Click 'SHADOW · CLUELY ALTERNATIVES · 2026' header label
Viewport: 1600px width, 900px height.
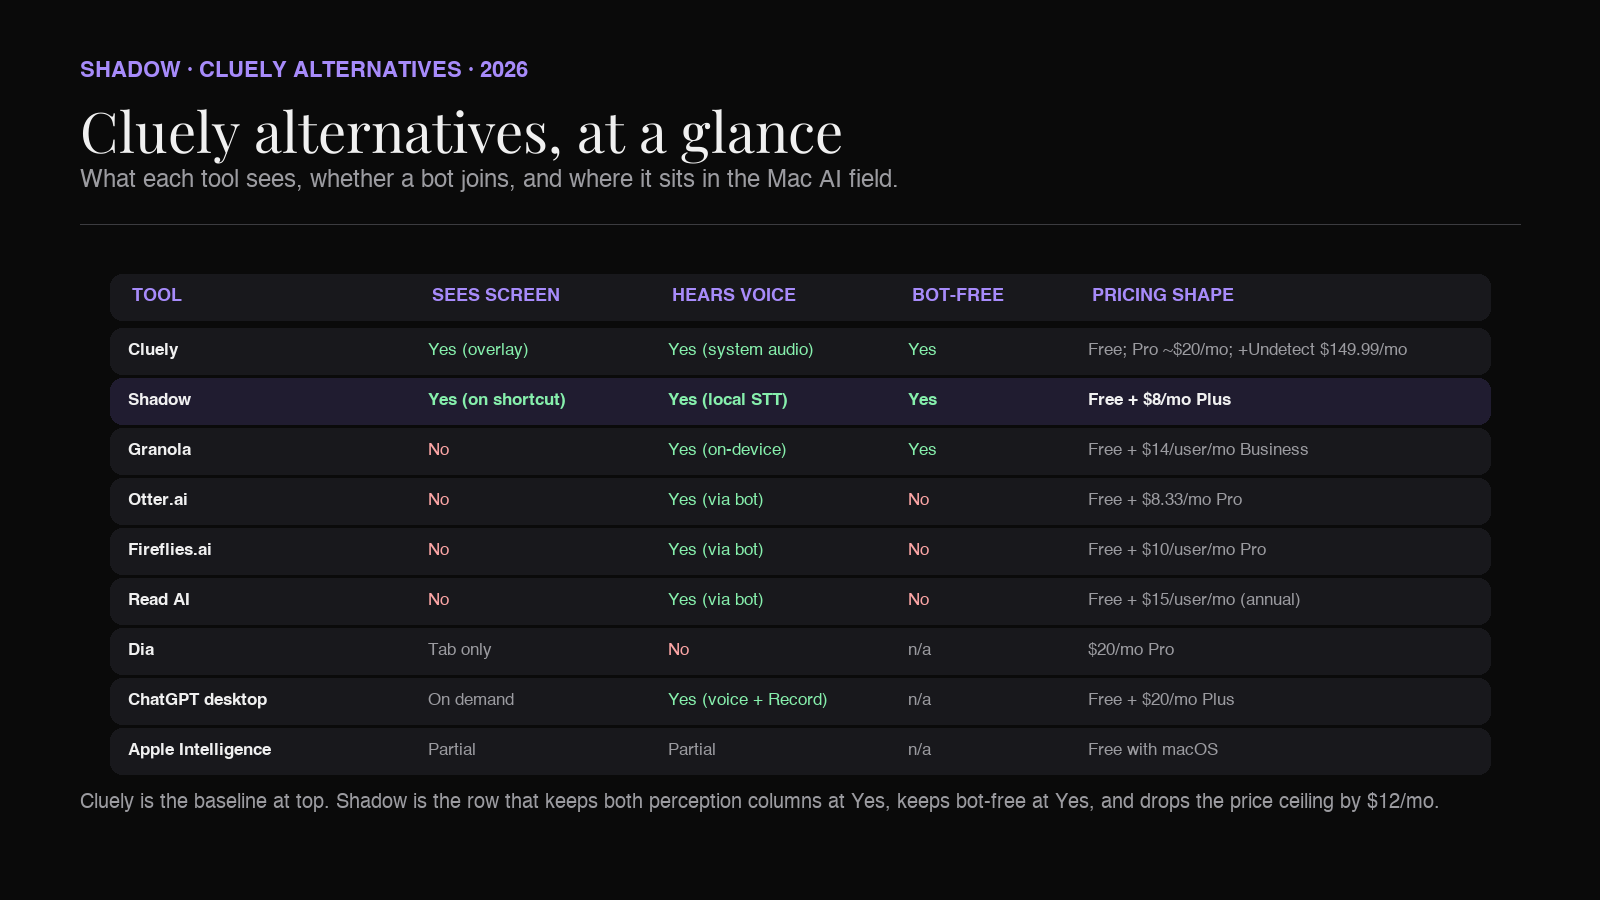point(304,70)
